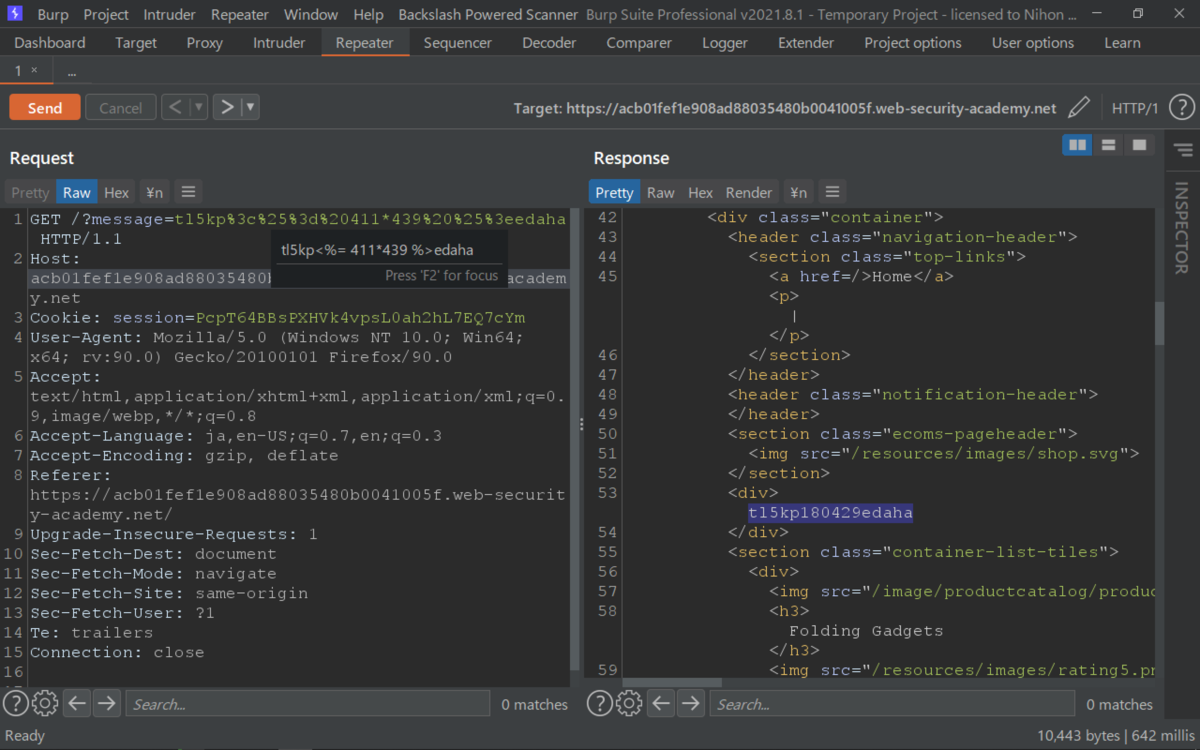The width and height of the screenshot is (1200, 750).
Task: Switch Request view to Pretty
Action: coord(30,192)
